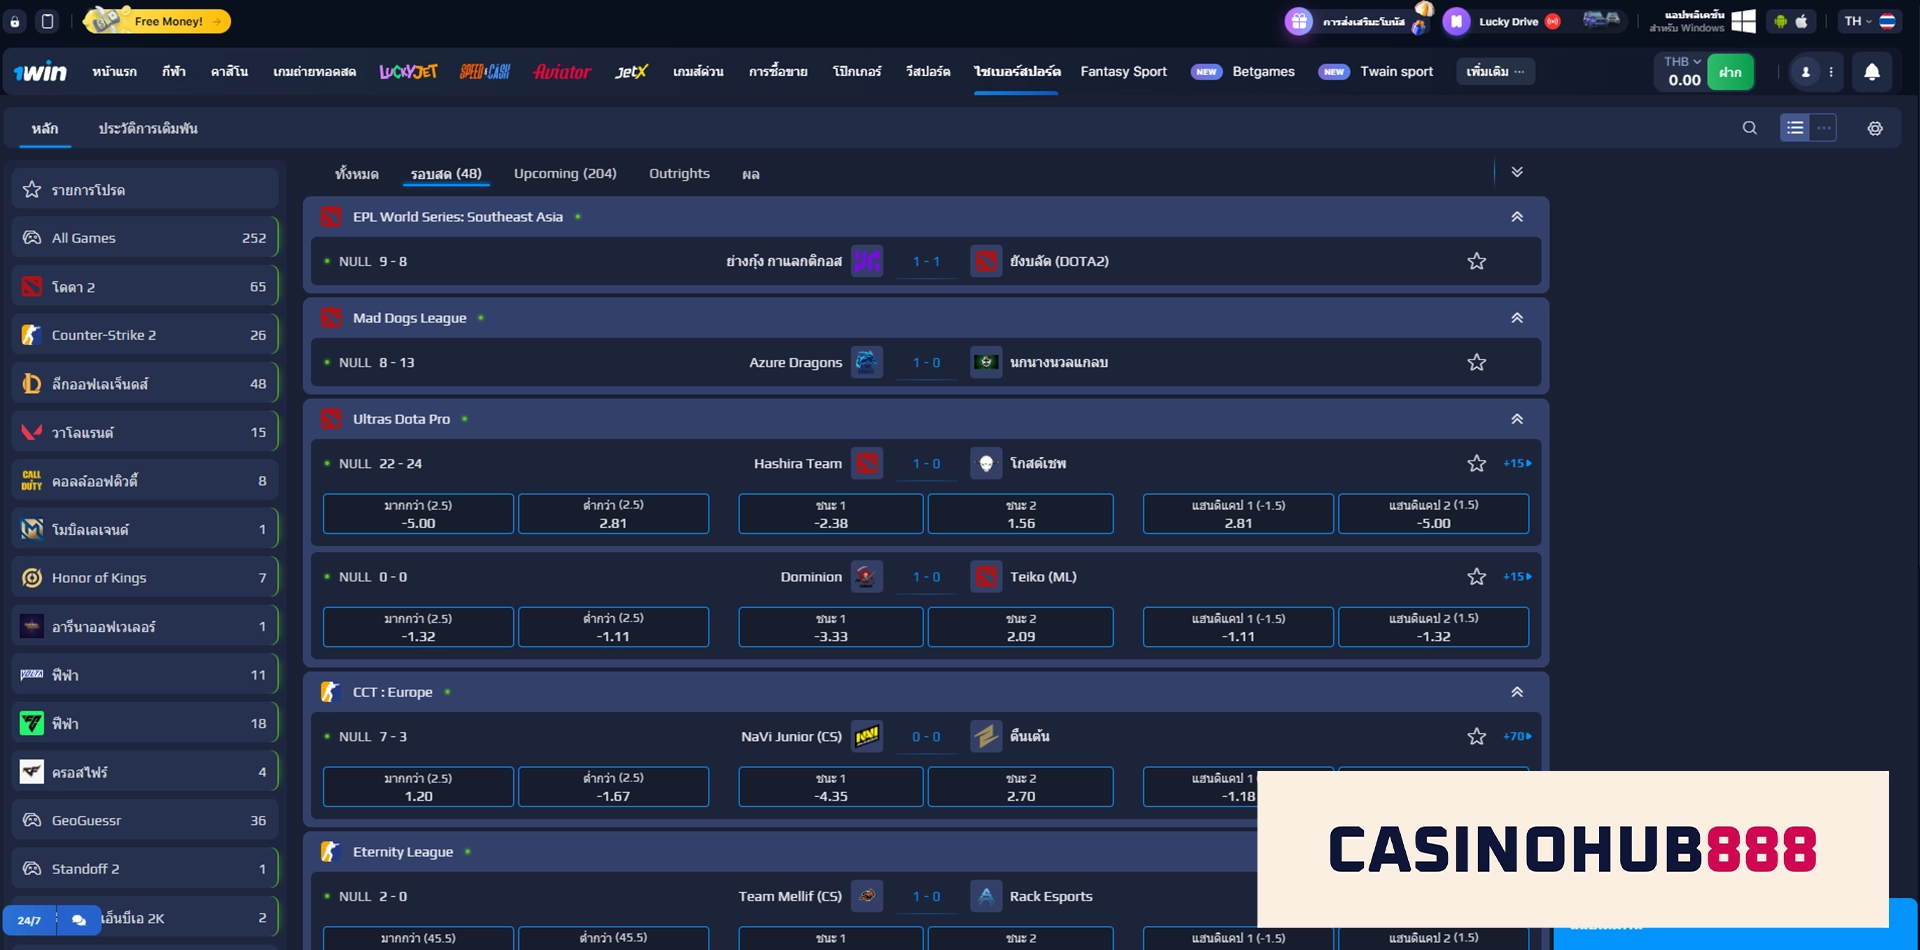The image size is (1920, 950).
Task: Bet NaVi Junior มากกว่า (2.5) at 1.20
Action: tap(418, 787)
